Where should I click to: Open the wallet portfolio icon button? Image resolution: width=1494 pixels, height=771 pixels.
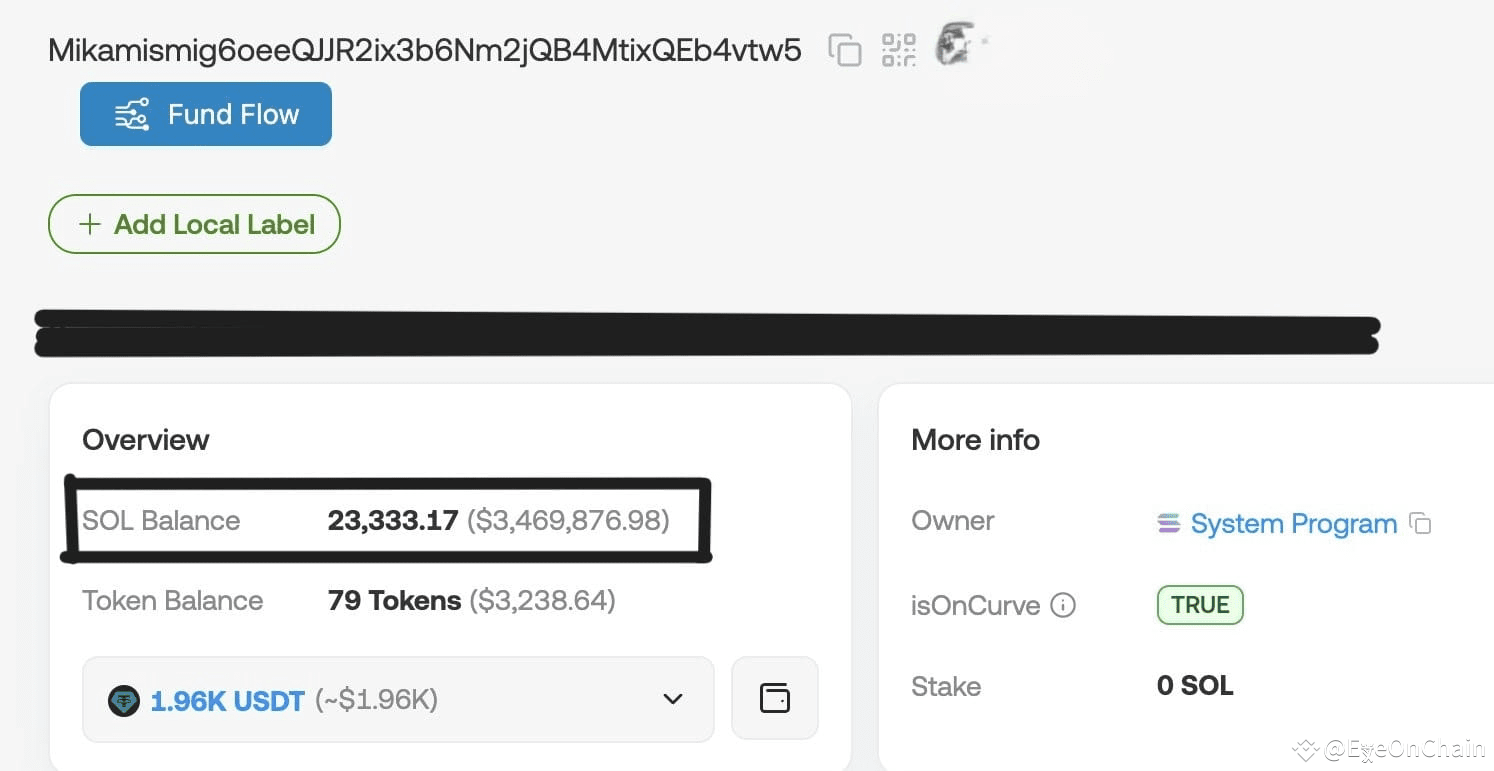(x=775, y=698)
